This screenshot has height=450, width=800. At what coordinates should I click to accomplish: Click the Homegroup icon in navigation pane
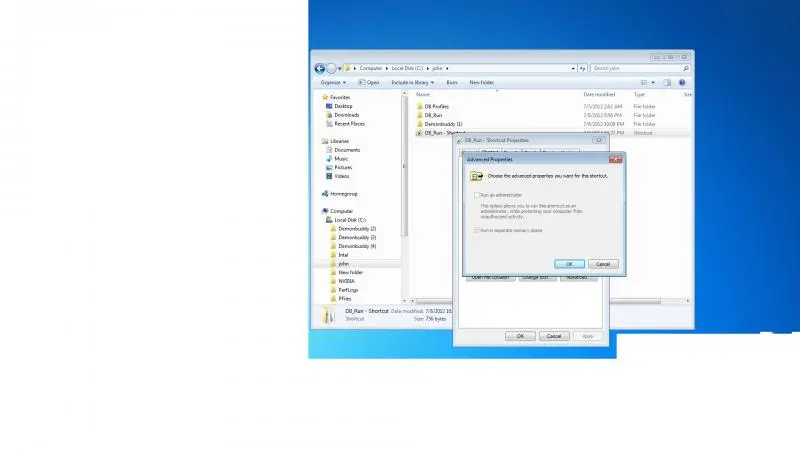[326, 193]
